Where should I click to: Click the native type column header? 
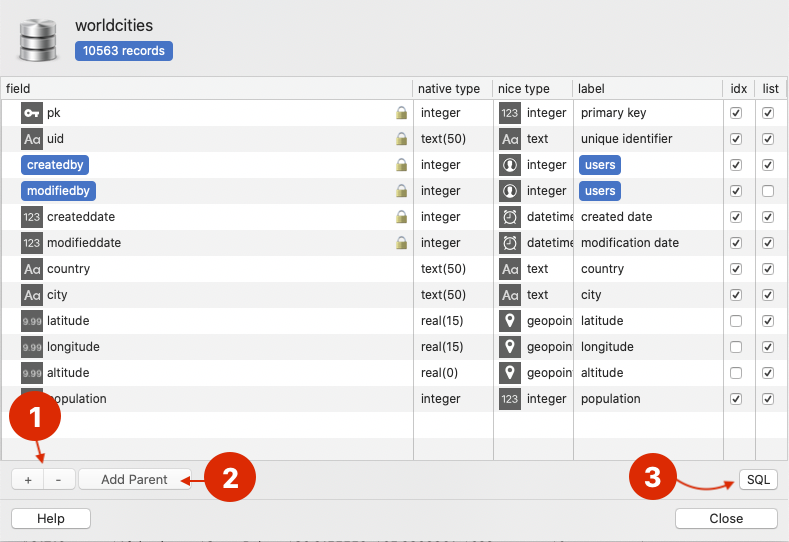[x=449, y=89]
